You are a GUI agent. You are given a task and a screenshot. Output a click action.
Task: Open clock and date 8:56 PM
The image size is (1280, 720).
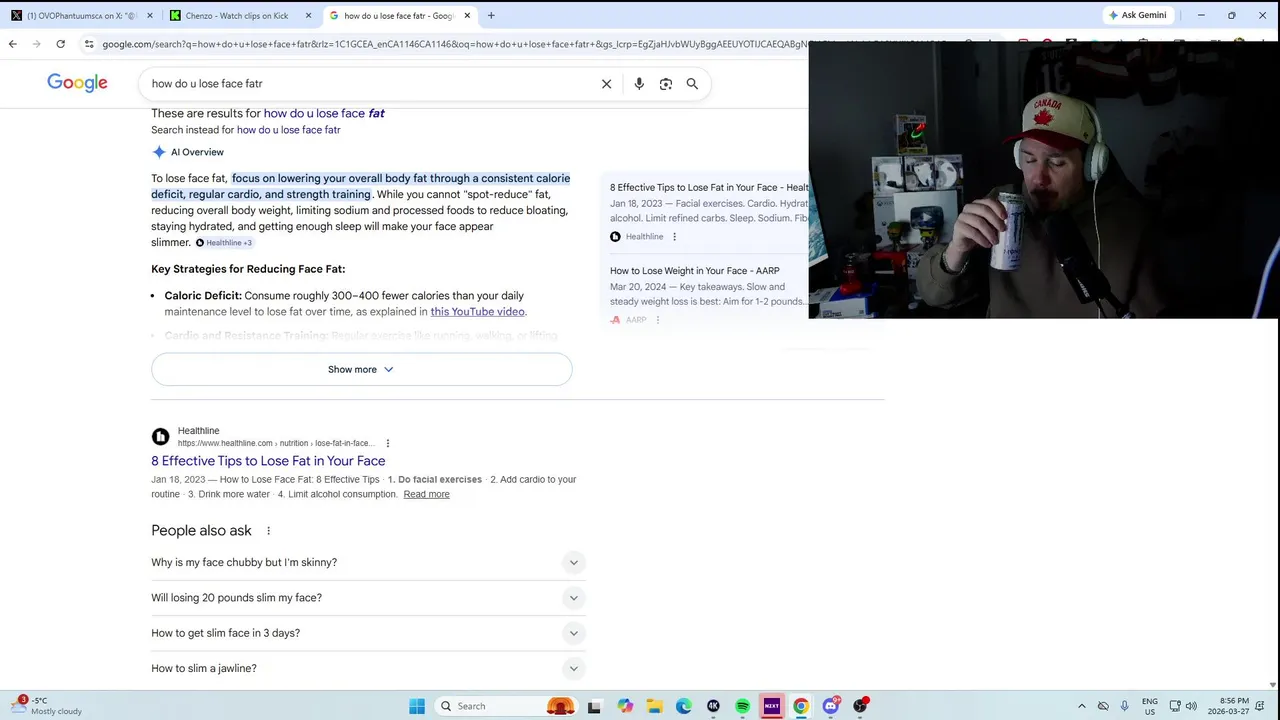1228,706
